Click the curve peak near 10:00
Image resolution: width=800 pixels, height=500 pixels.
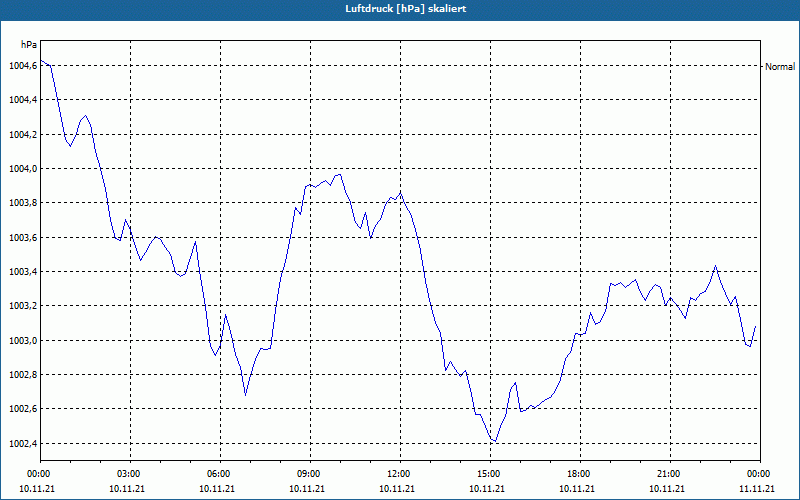click(338, 174)
